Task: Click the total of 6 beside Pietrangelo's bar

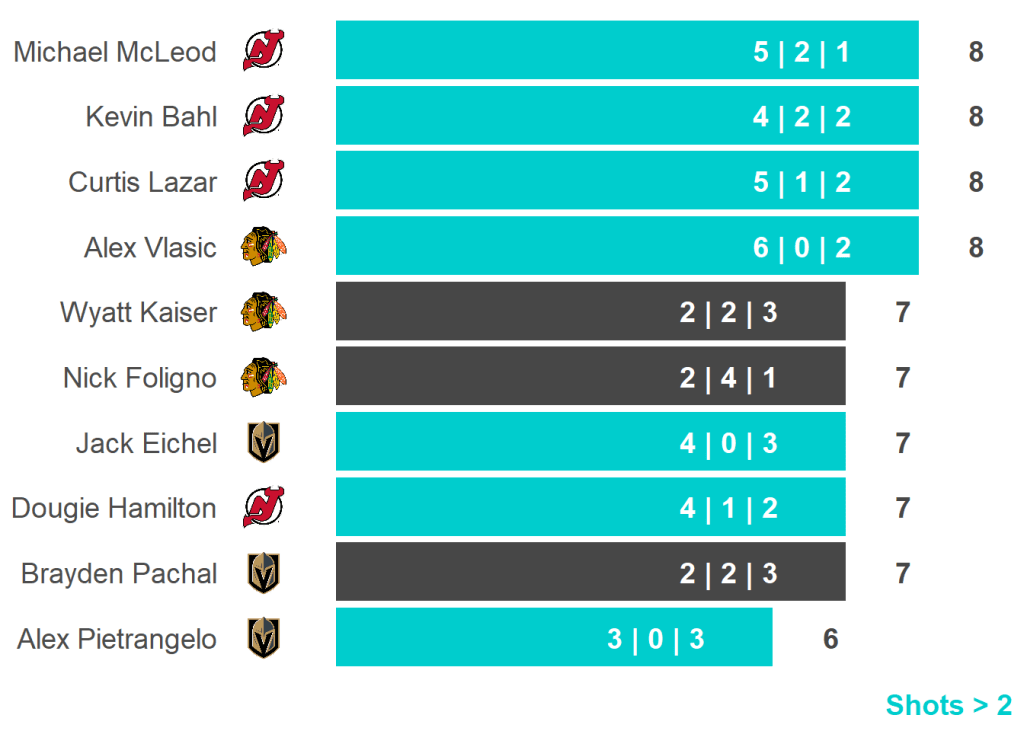Action: [x=830, y=638]
